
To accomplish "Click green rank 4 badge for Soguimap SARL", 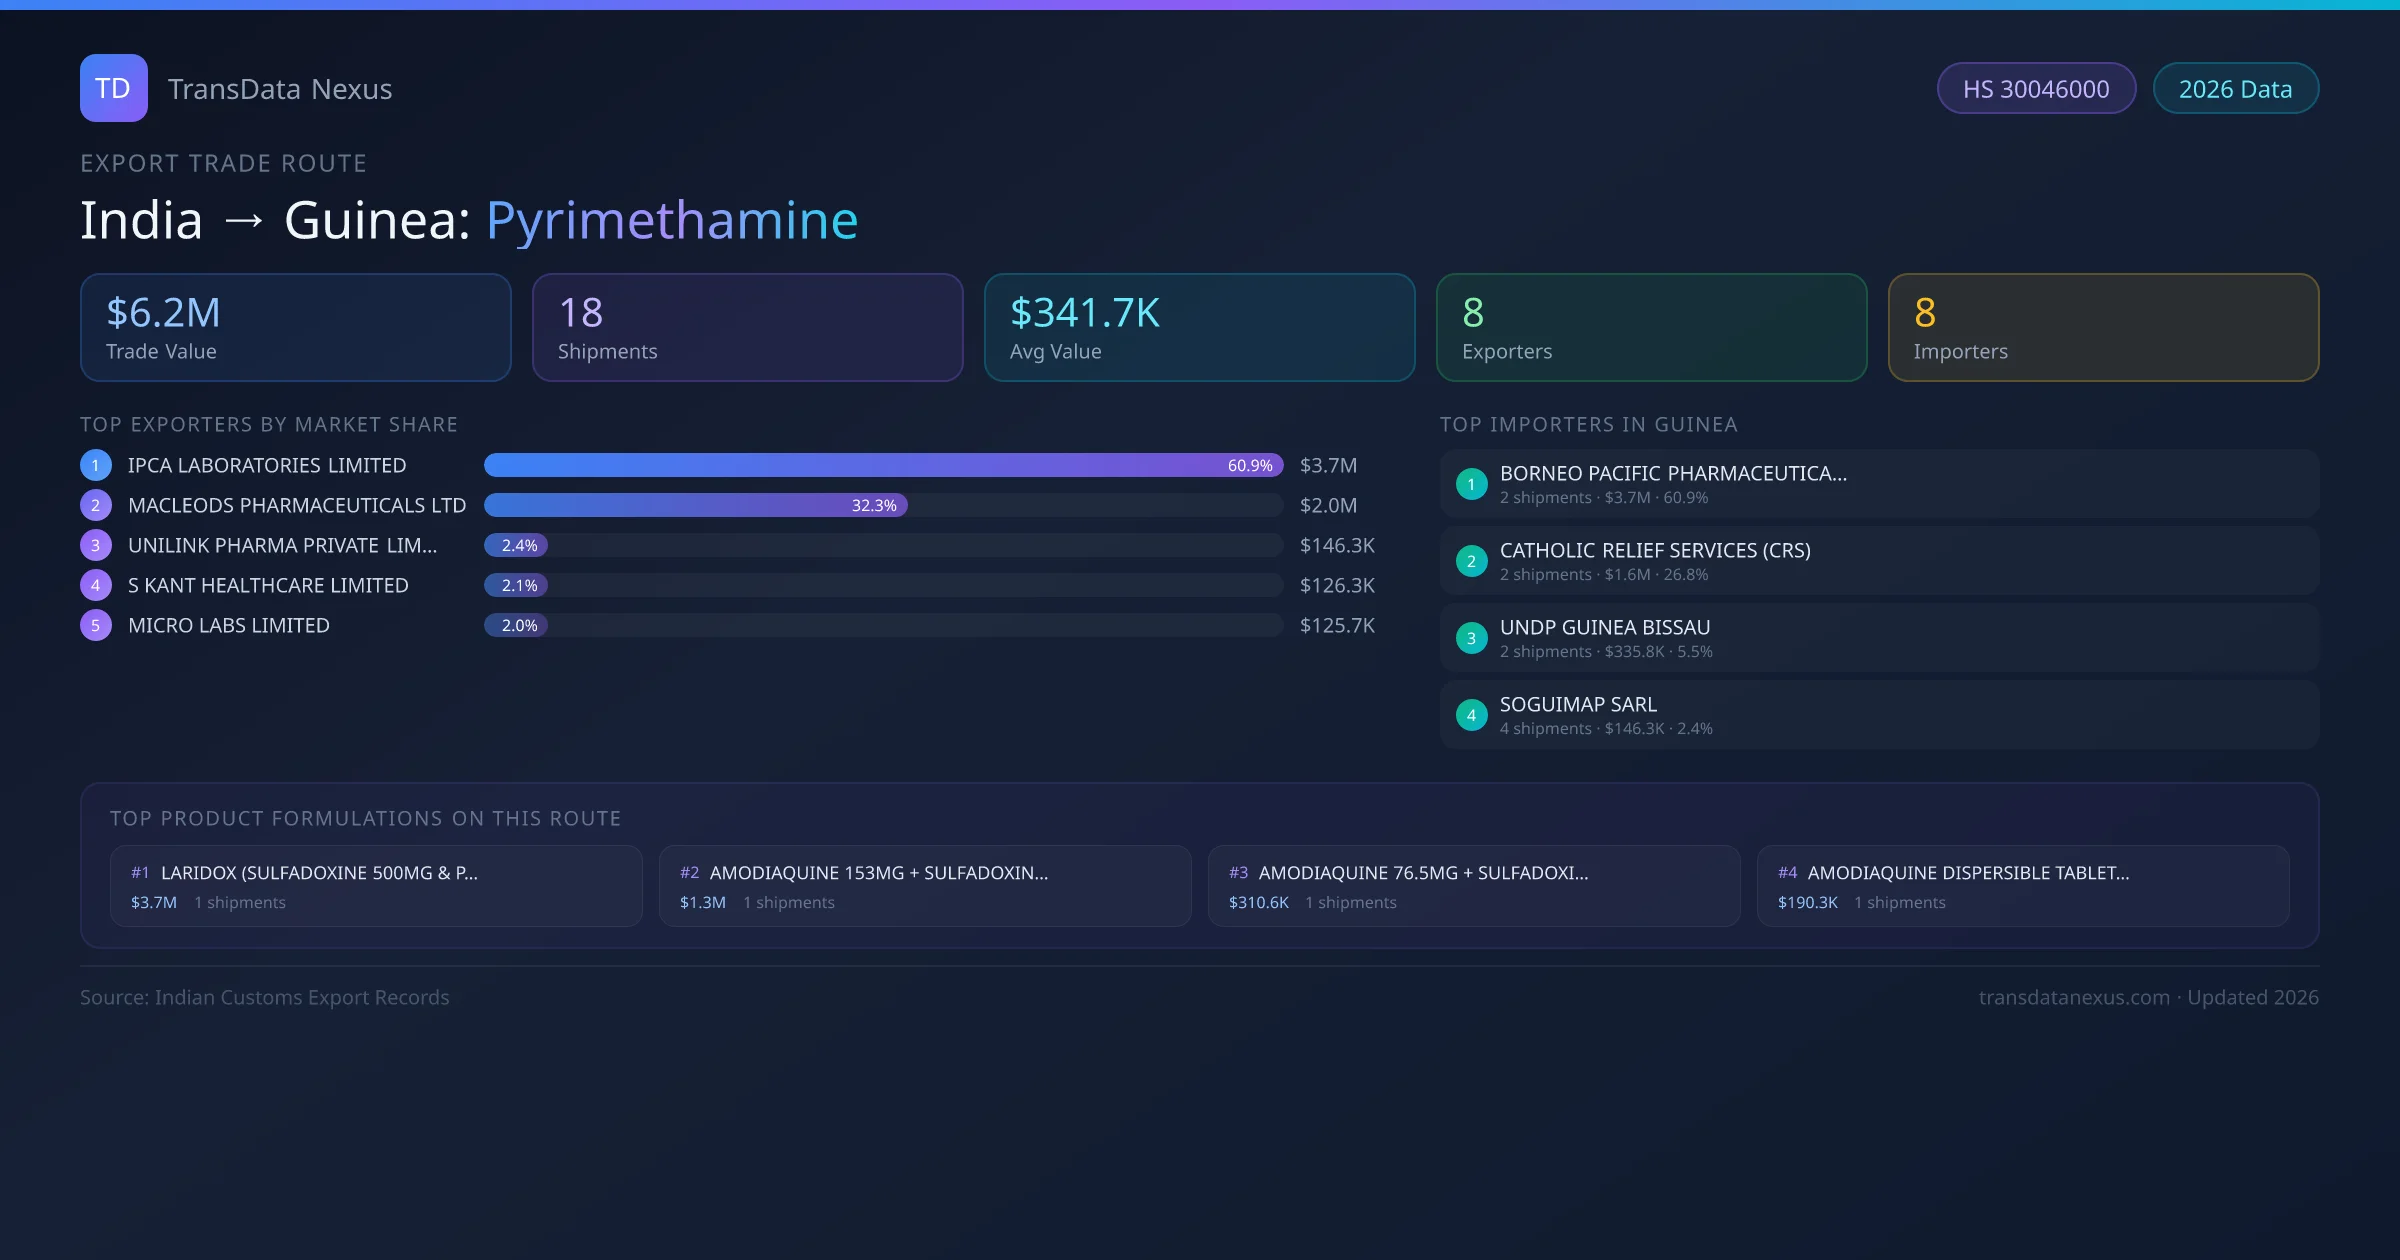I will click(x=1471, y=715).
